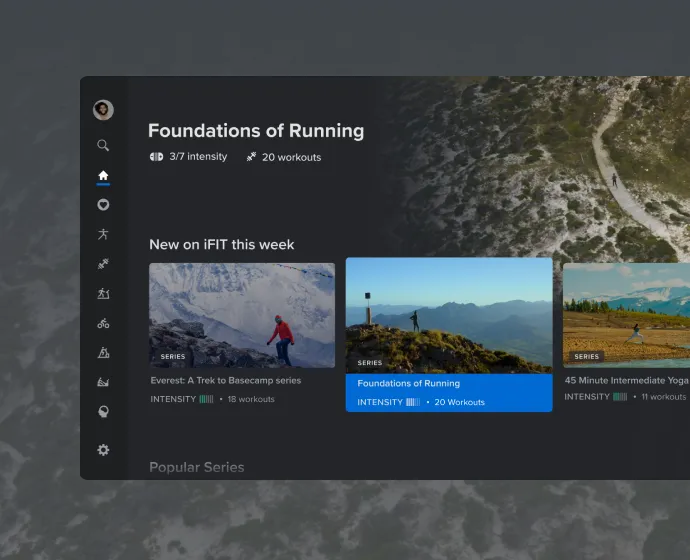This screenshot has height=560, width=690.
Task: Click the 11 workouts text under Yoga
Action: [x=664, y=397]
